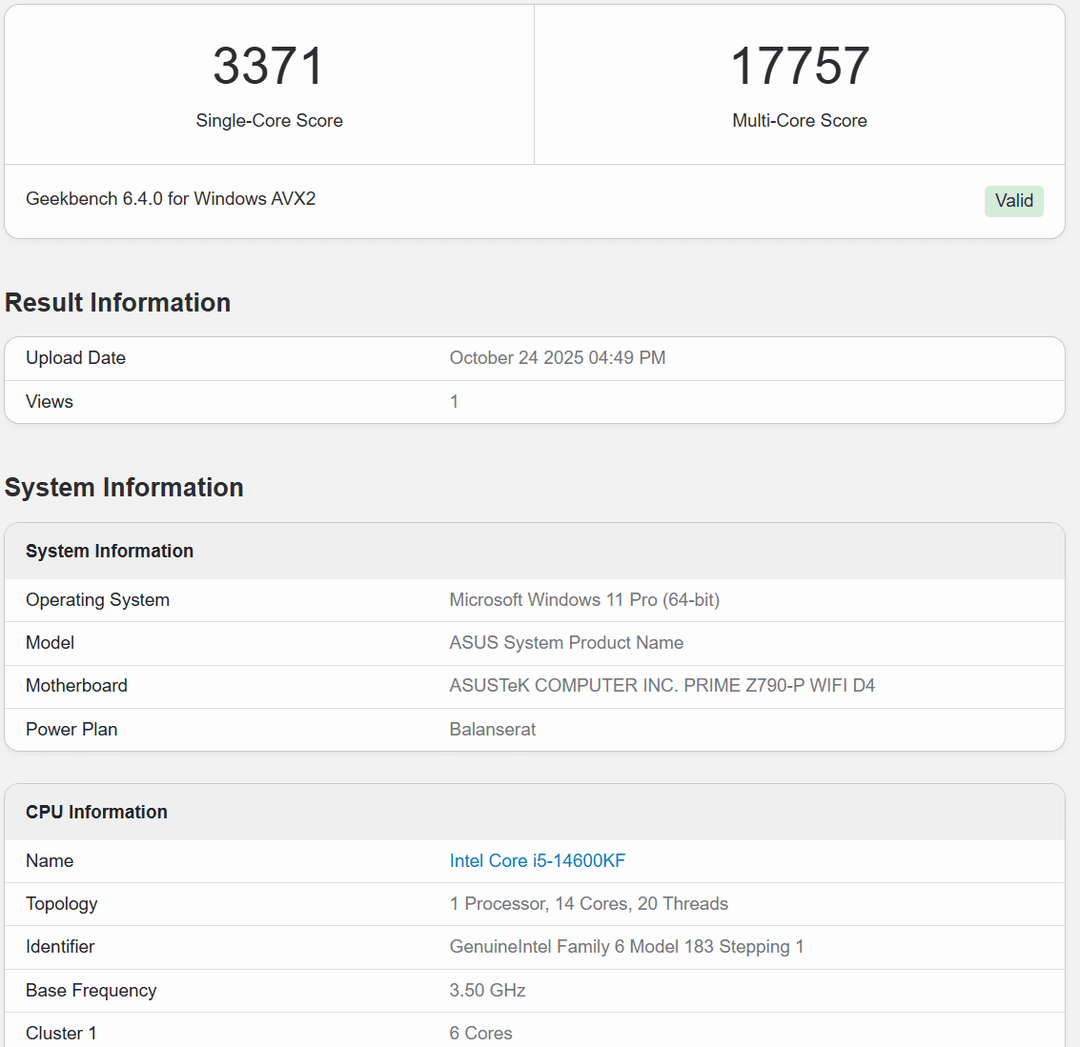Click the Result Information heading
Viewport: 1080px width, 1047px height.
coord(118,303)
